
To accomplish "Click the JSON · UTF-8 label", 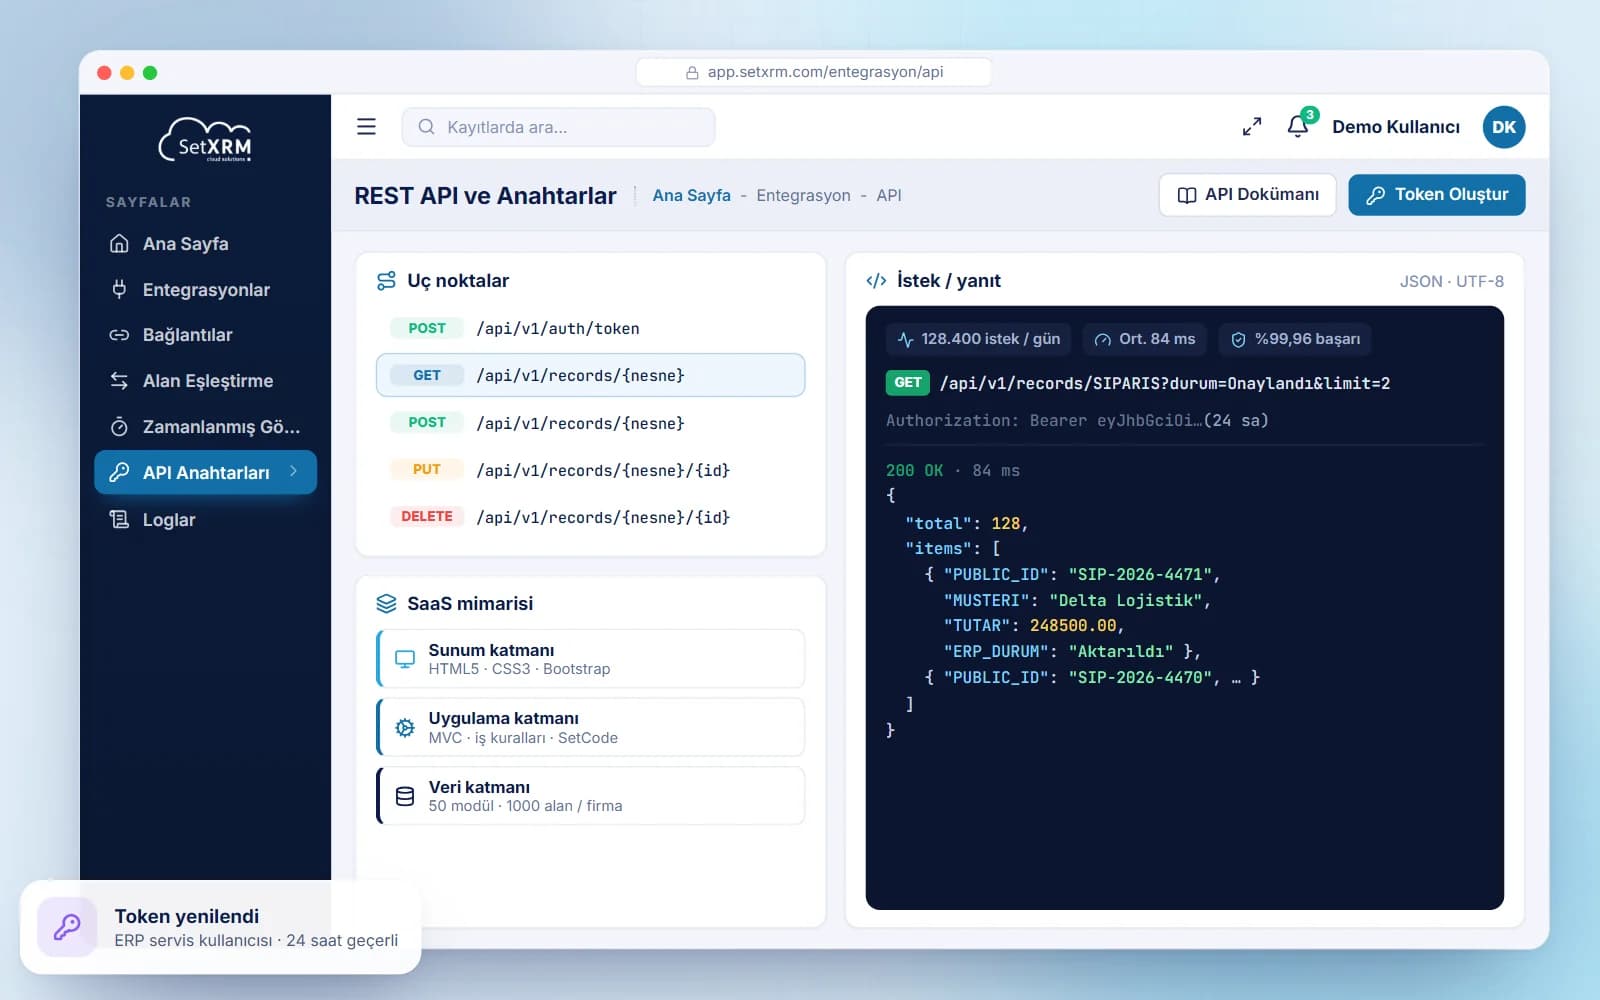I will (x=1451, y=282).
